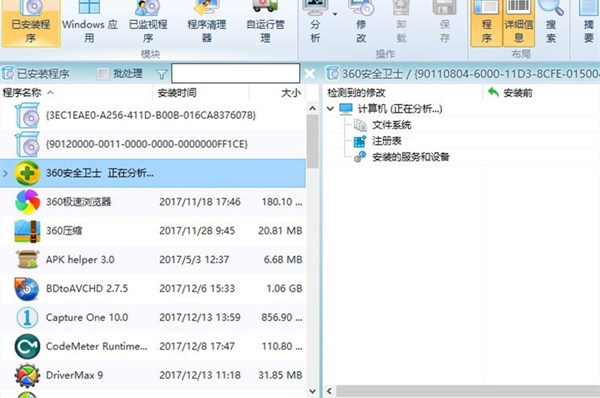The width and height of the screenshot is (600, 398).
Task: Click install date 2017/12/13 13:59
Action: pyautogui.click(x=200, y=317)
